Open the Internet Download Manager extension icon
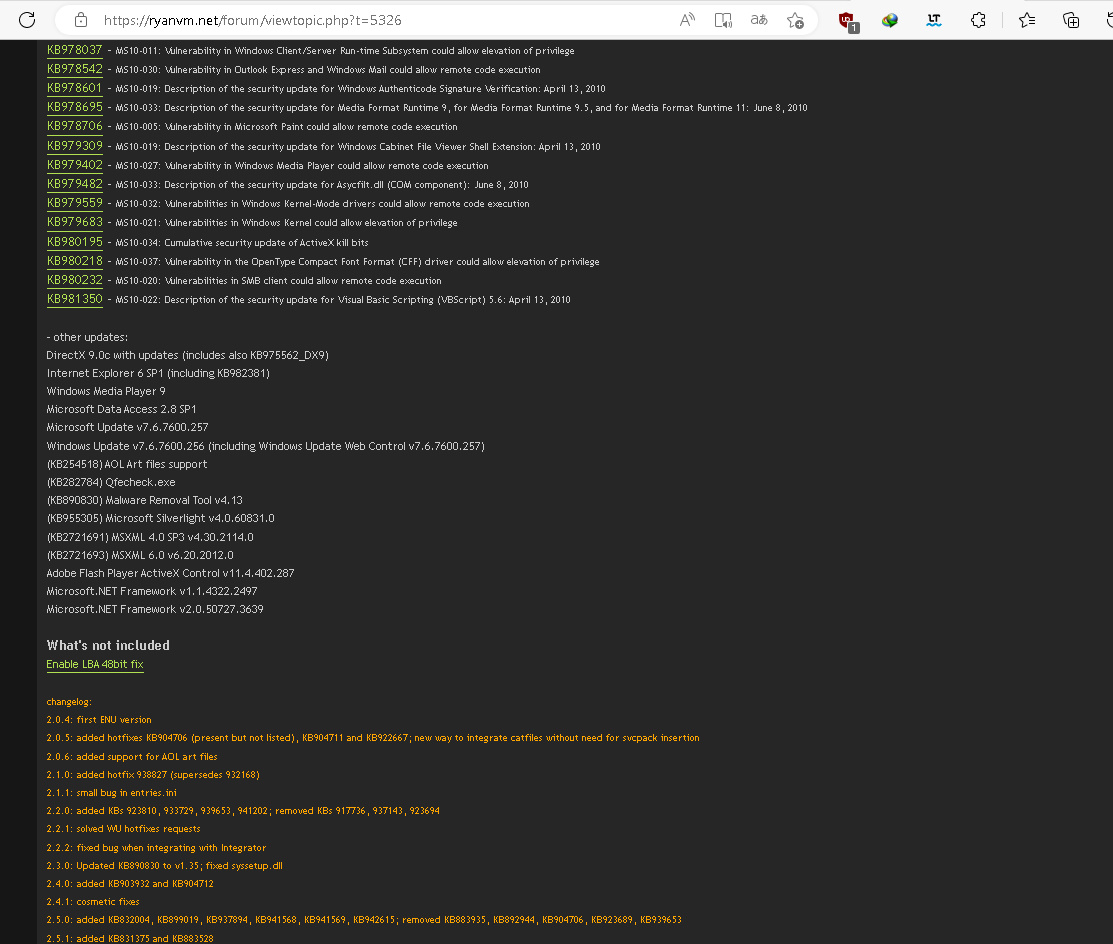 [x=890, y=20]
